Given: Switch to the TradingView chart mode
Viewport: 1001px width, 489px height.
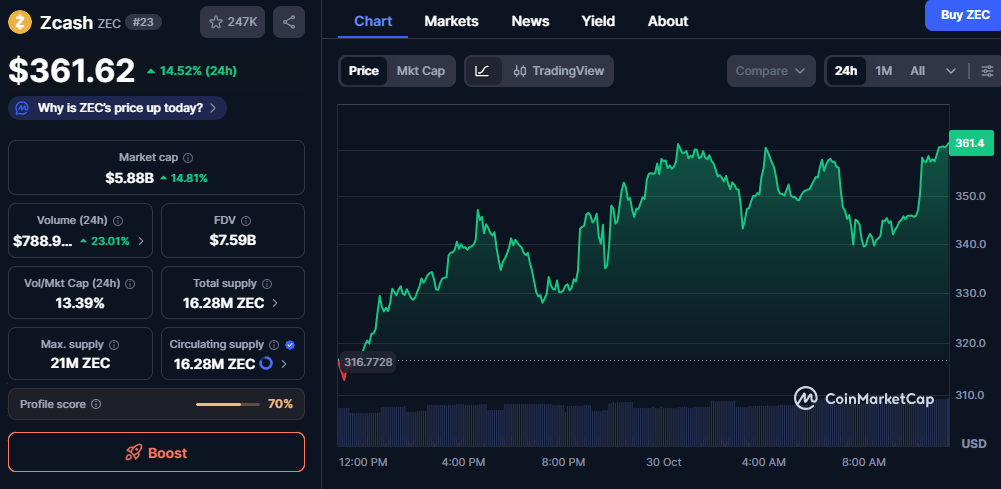Looking at the screenshot, I should coord(559,71).
